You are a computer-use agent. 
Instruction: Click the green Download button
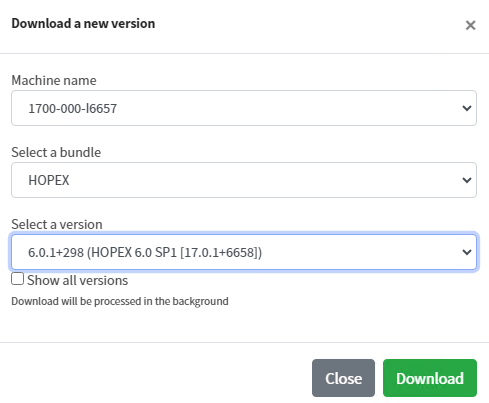coord(430,378)
